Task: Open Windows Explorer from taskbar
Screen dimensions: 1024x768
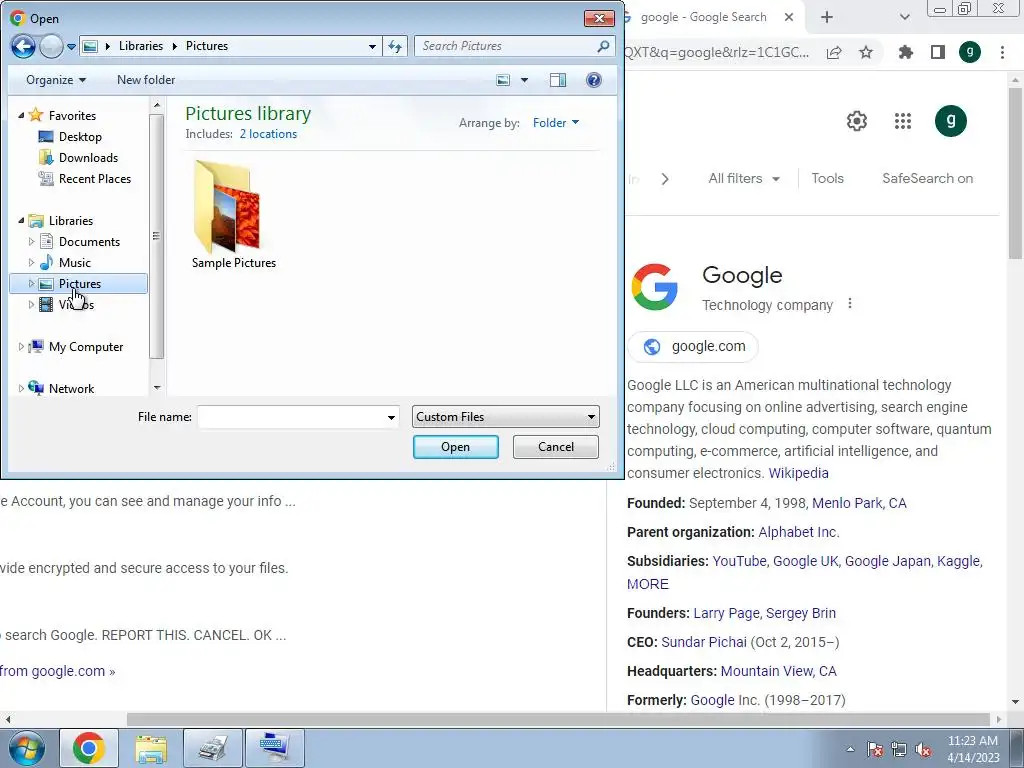Action: pyautogui.click(x=151, y=748)
